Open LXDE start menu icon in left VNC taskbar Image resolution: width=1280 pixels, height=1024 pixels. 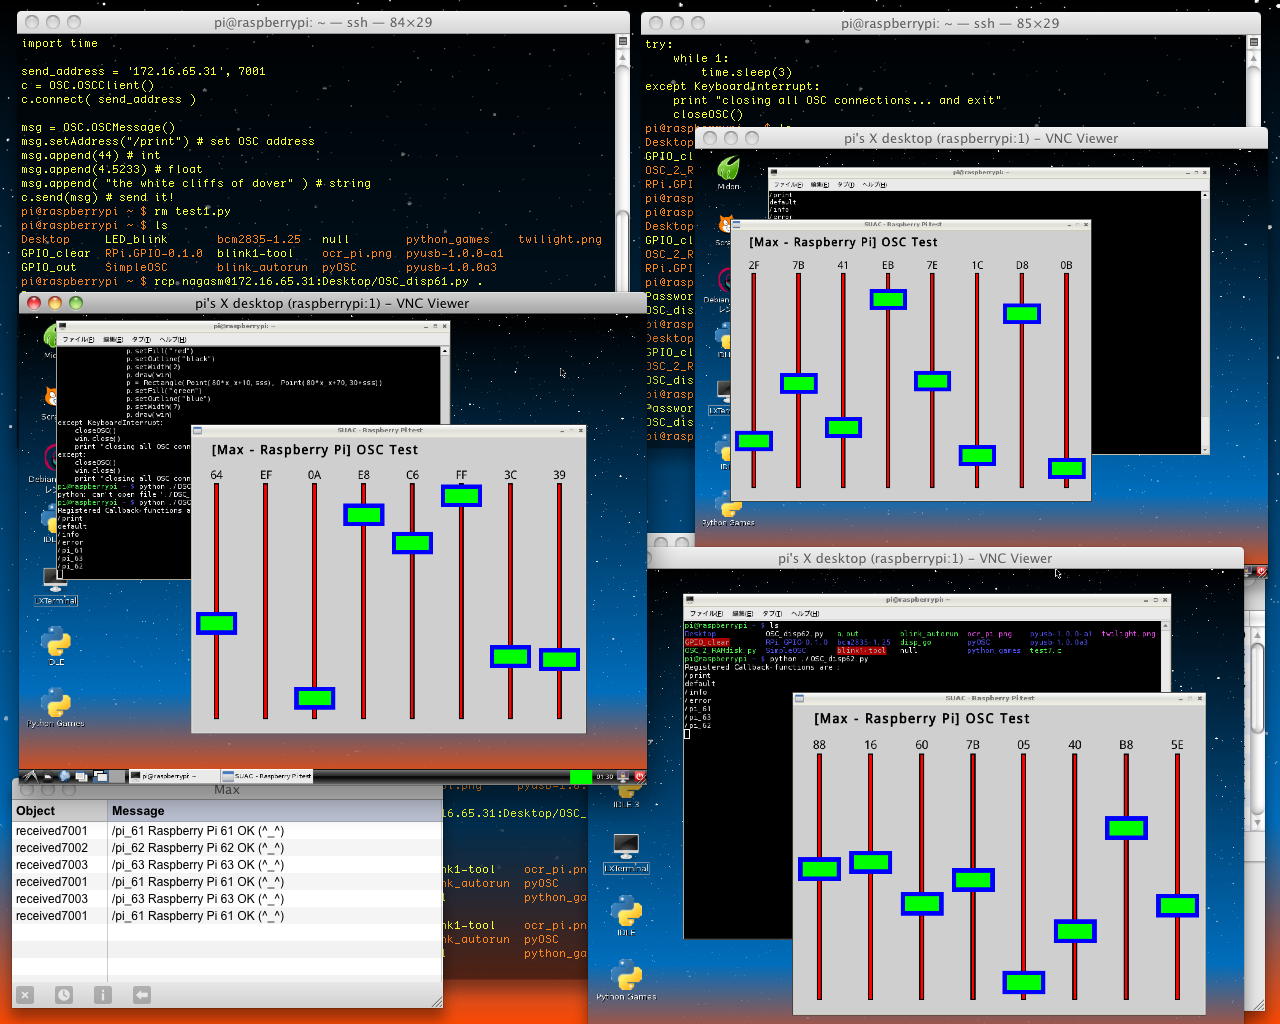click(30, 776)
